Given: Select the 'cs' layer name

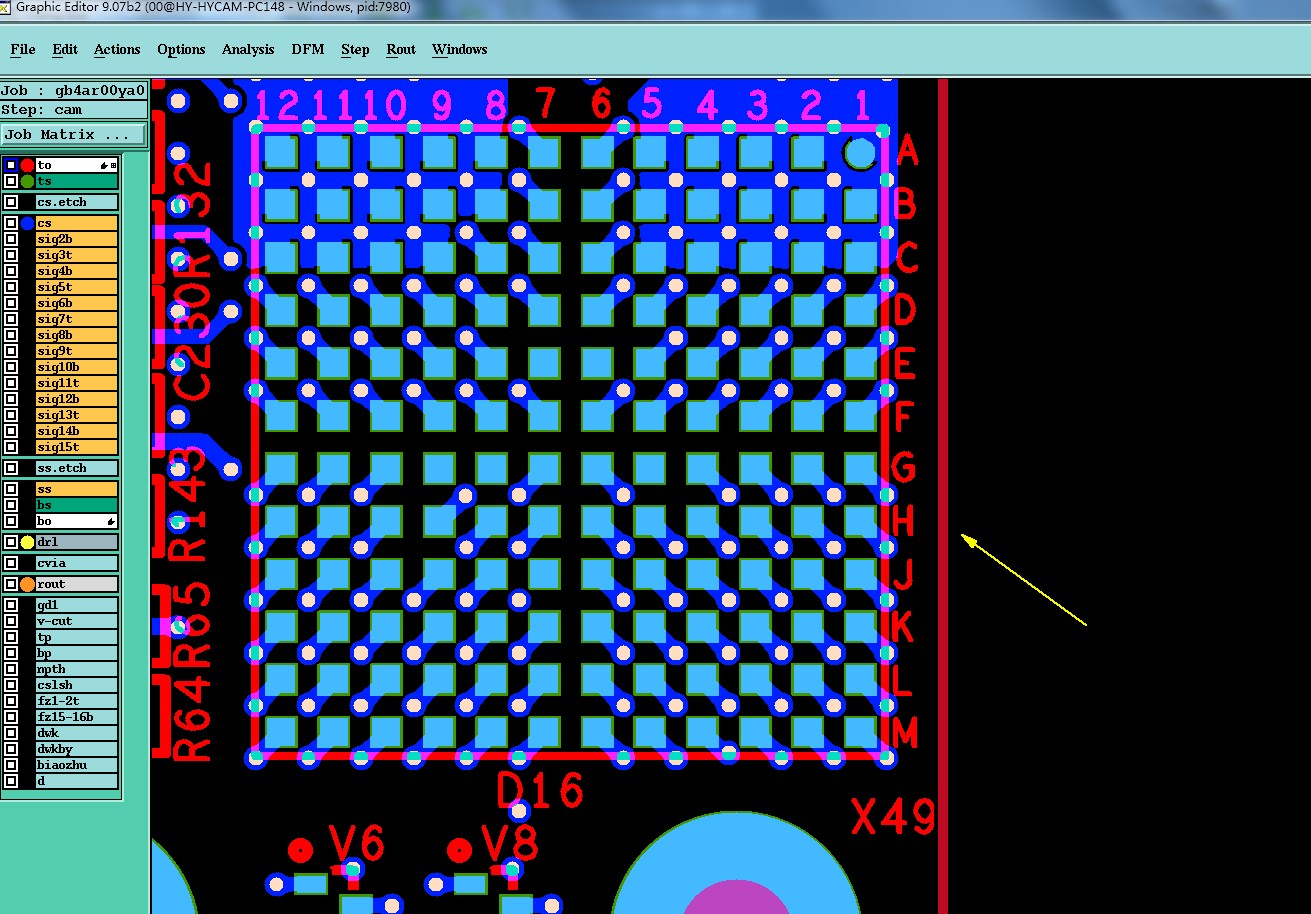Looking at the screenshot, I should [x=77, y=223].
